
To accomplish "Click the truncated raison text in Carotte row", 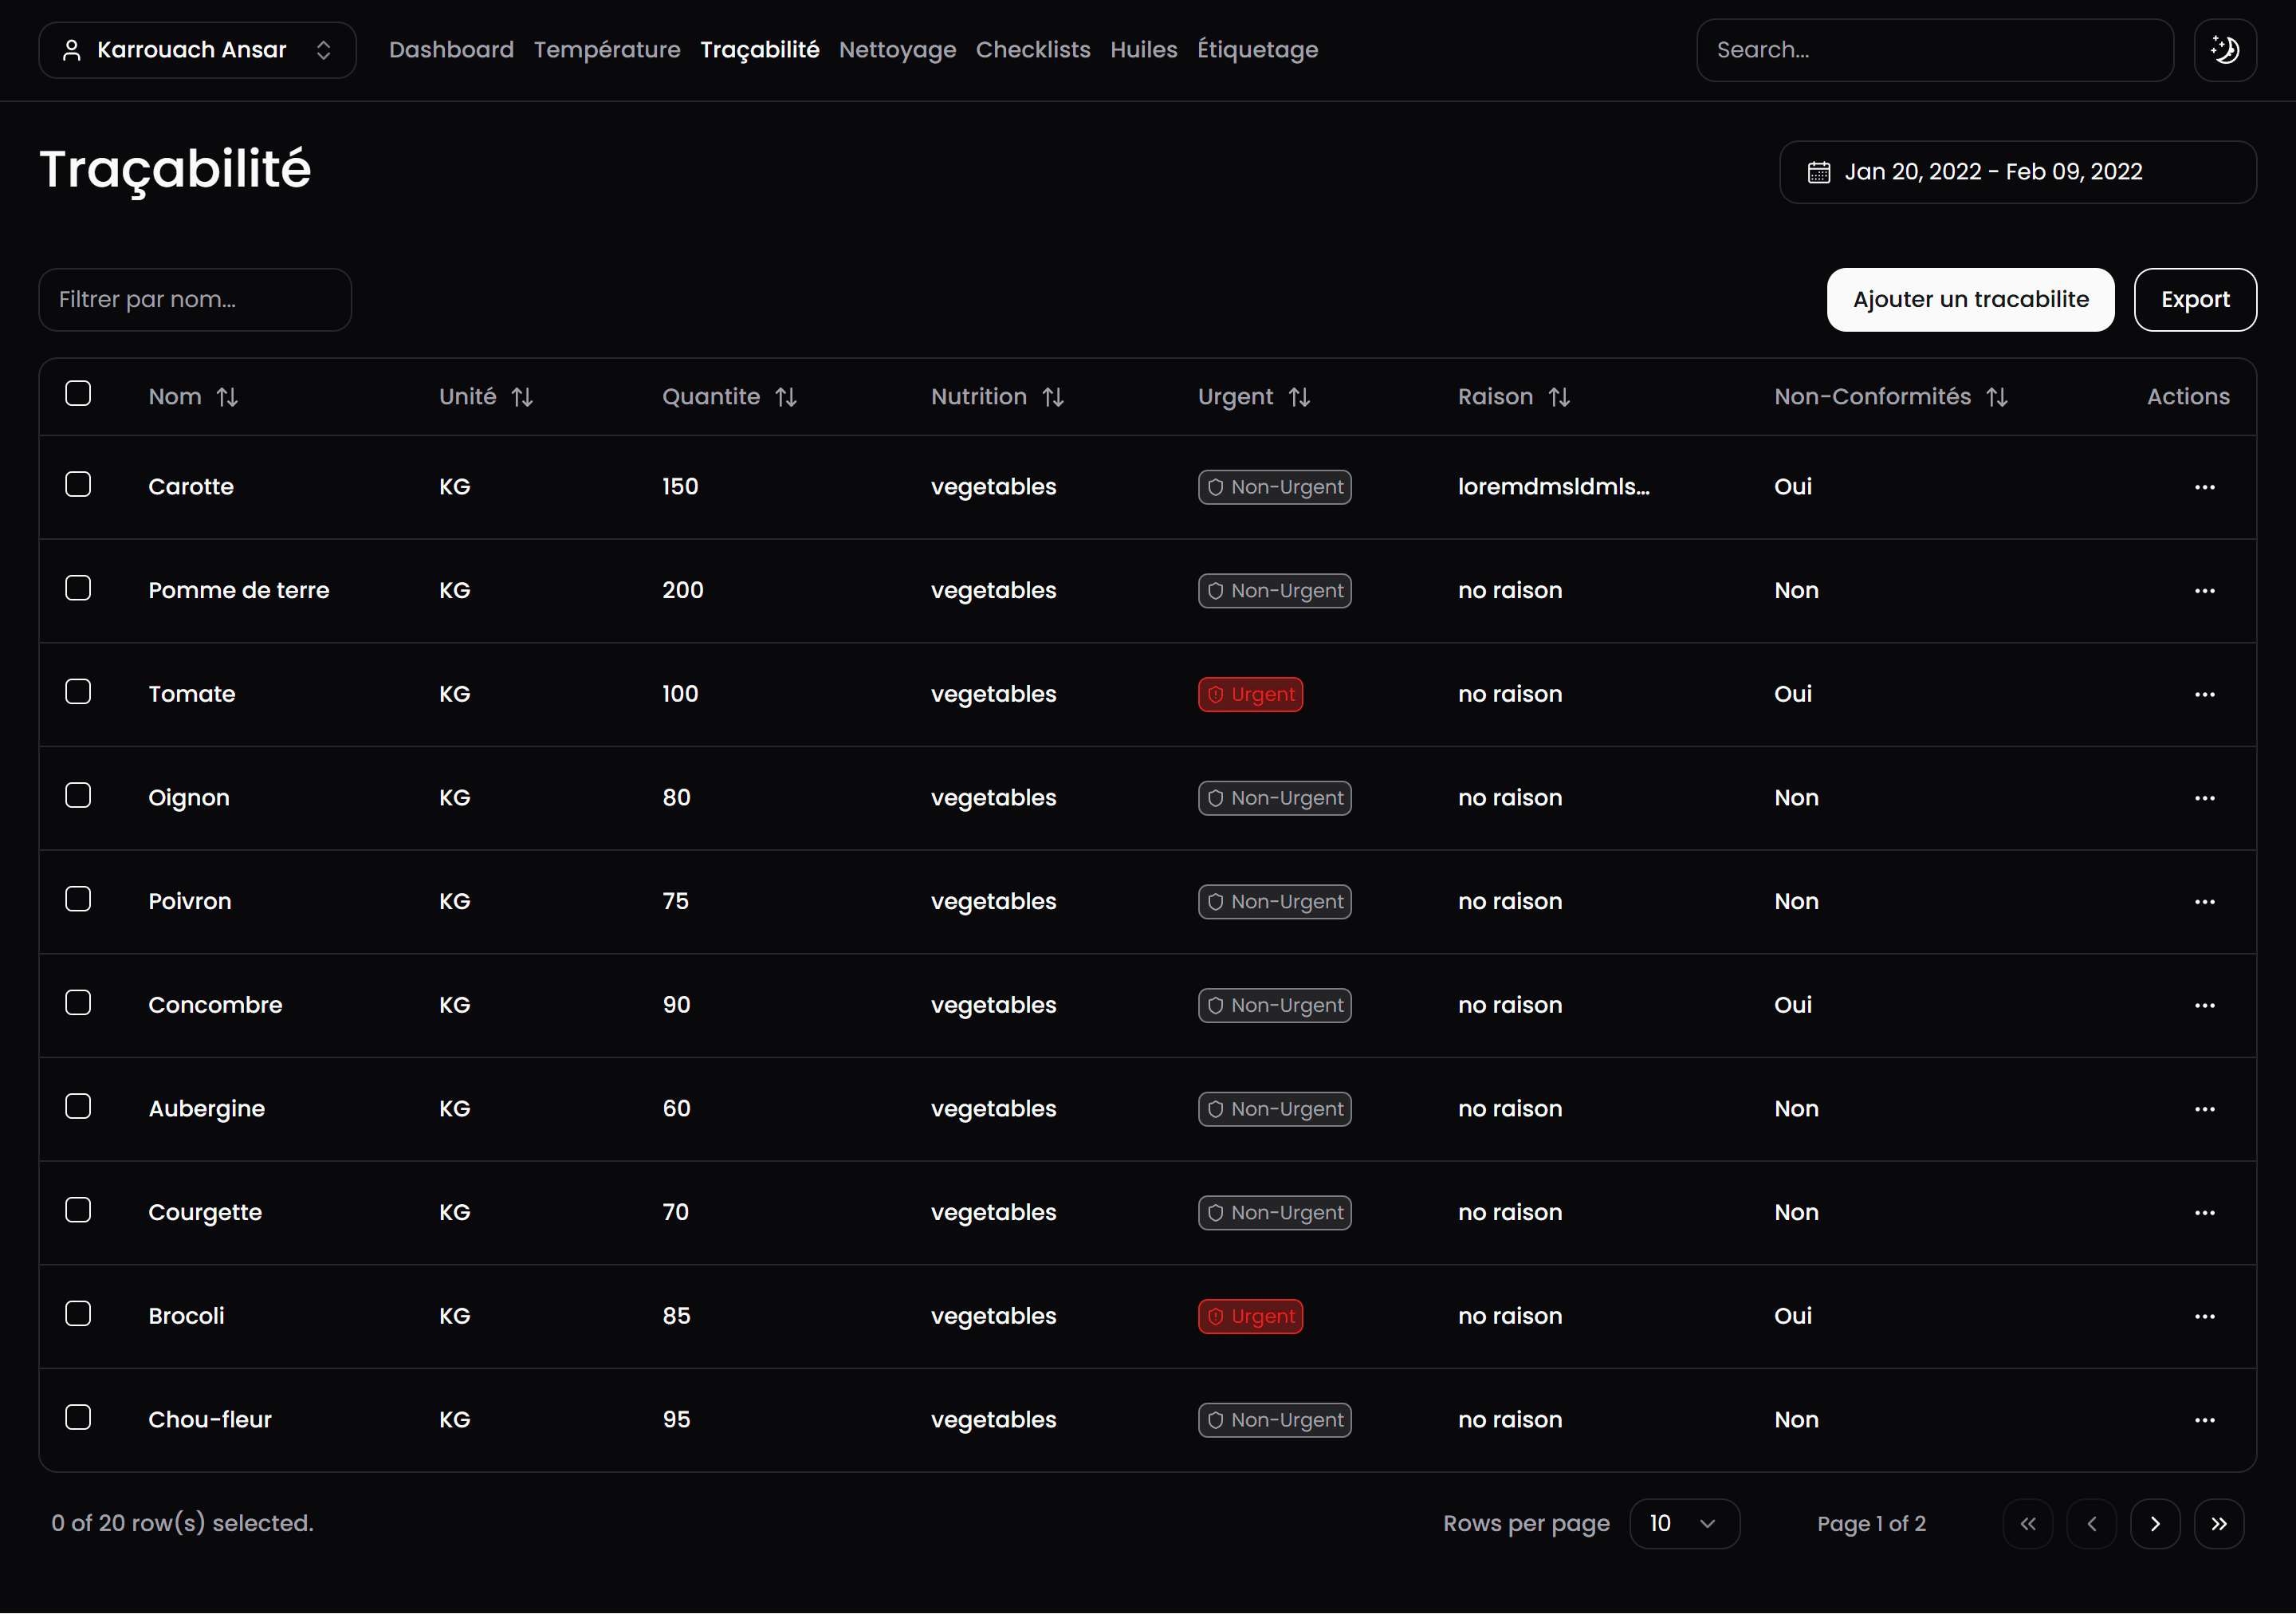I will coord(1554,487).
